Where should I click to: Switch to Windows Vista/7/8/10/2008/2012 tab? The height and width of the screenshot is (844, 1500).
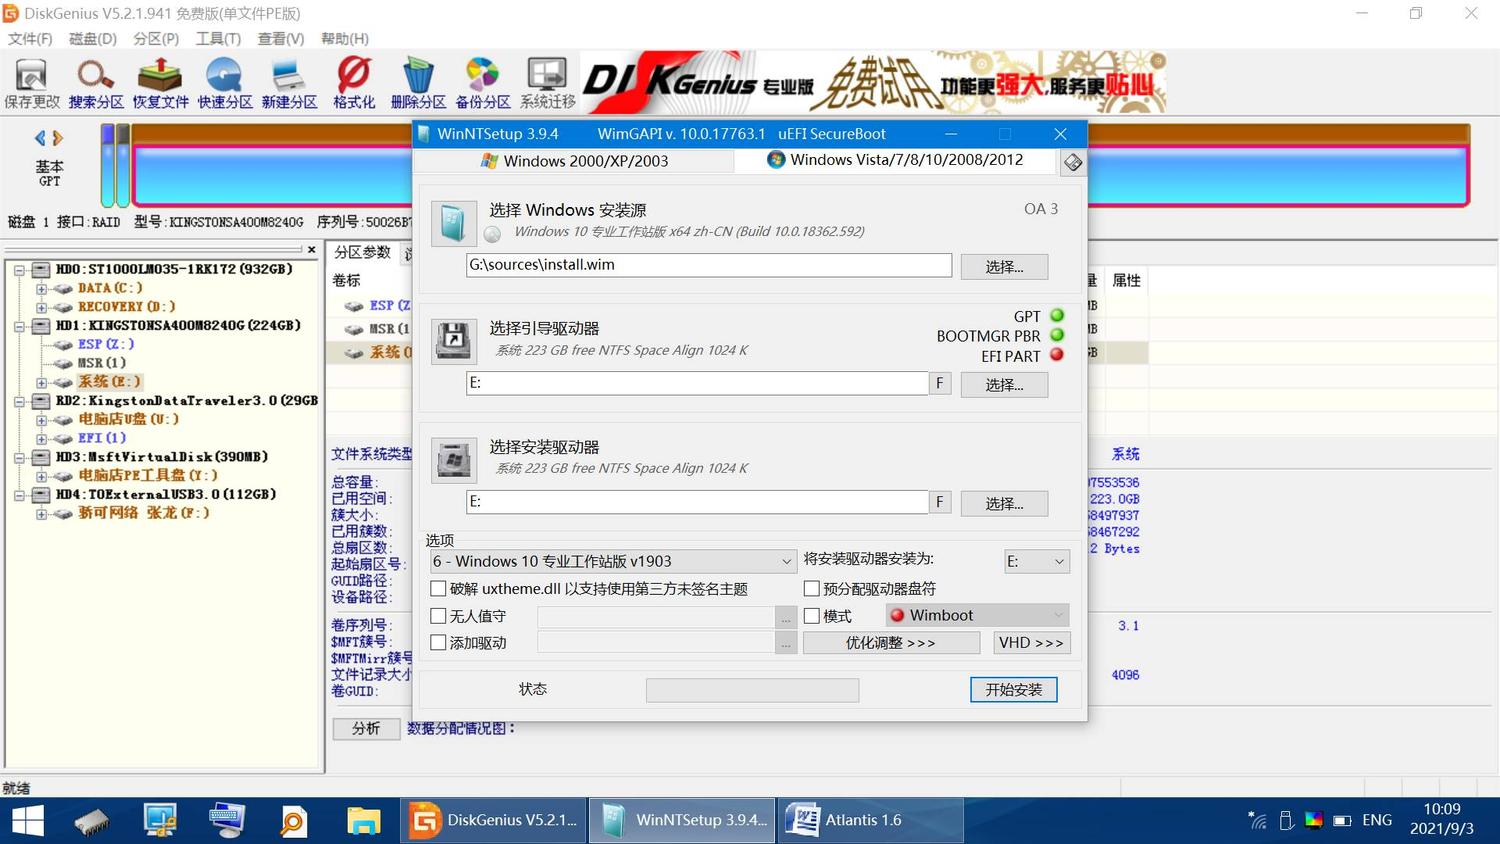(x=895, y=160)
